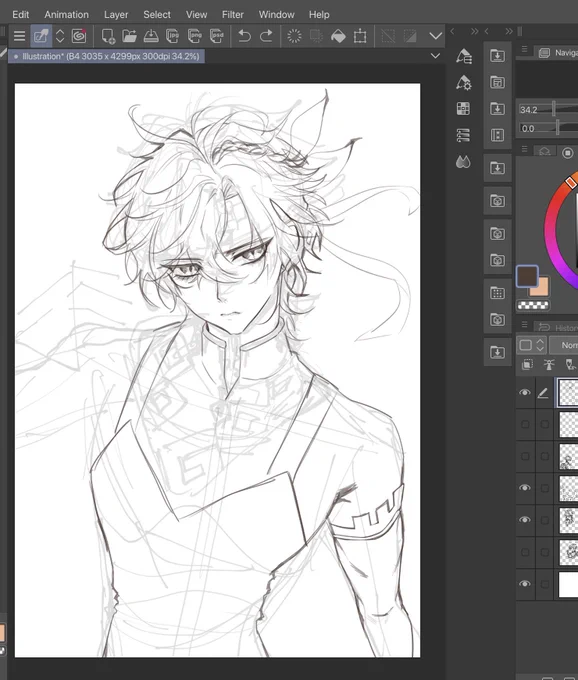Click the pen editing indicator on the top layer

(x=543, y=392)
